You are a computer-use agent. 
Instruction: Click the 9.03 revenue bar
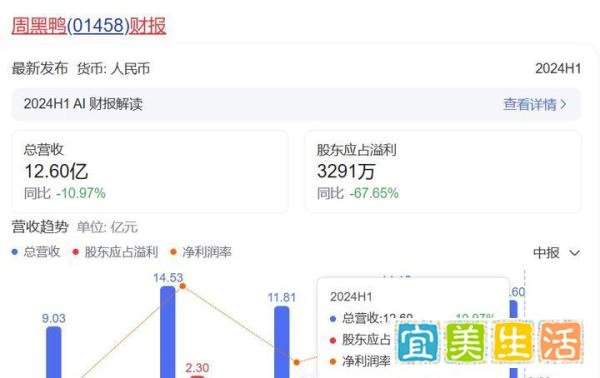pos(54,352)
